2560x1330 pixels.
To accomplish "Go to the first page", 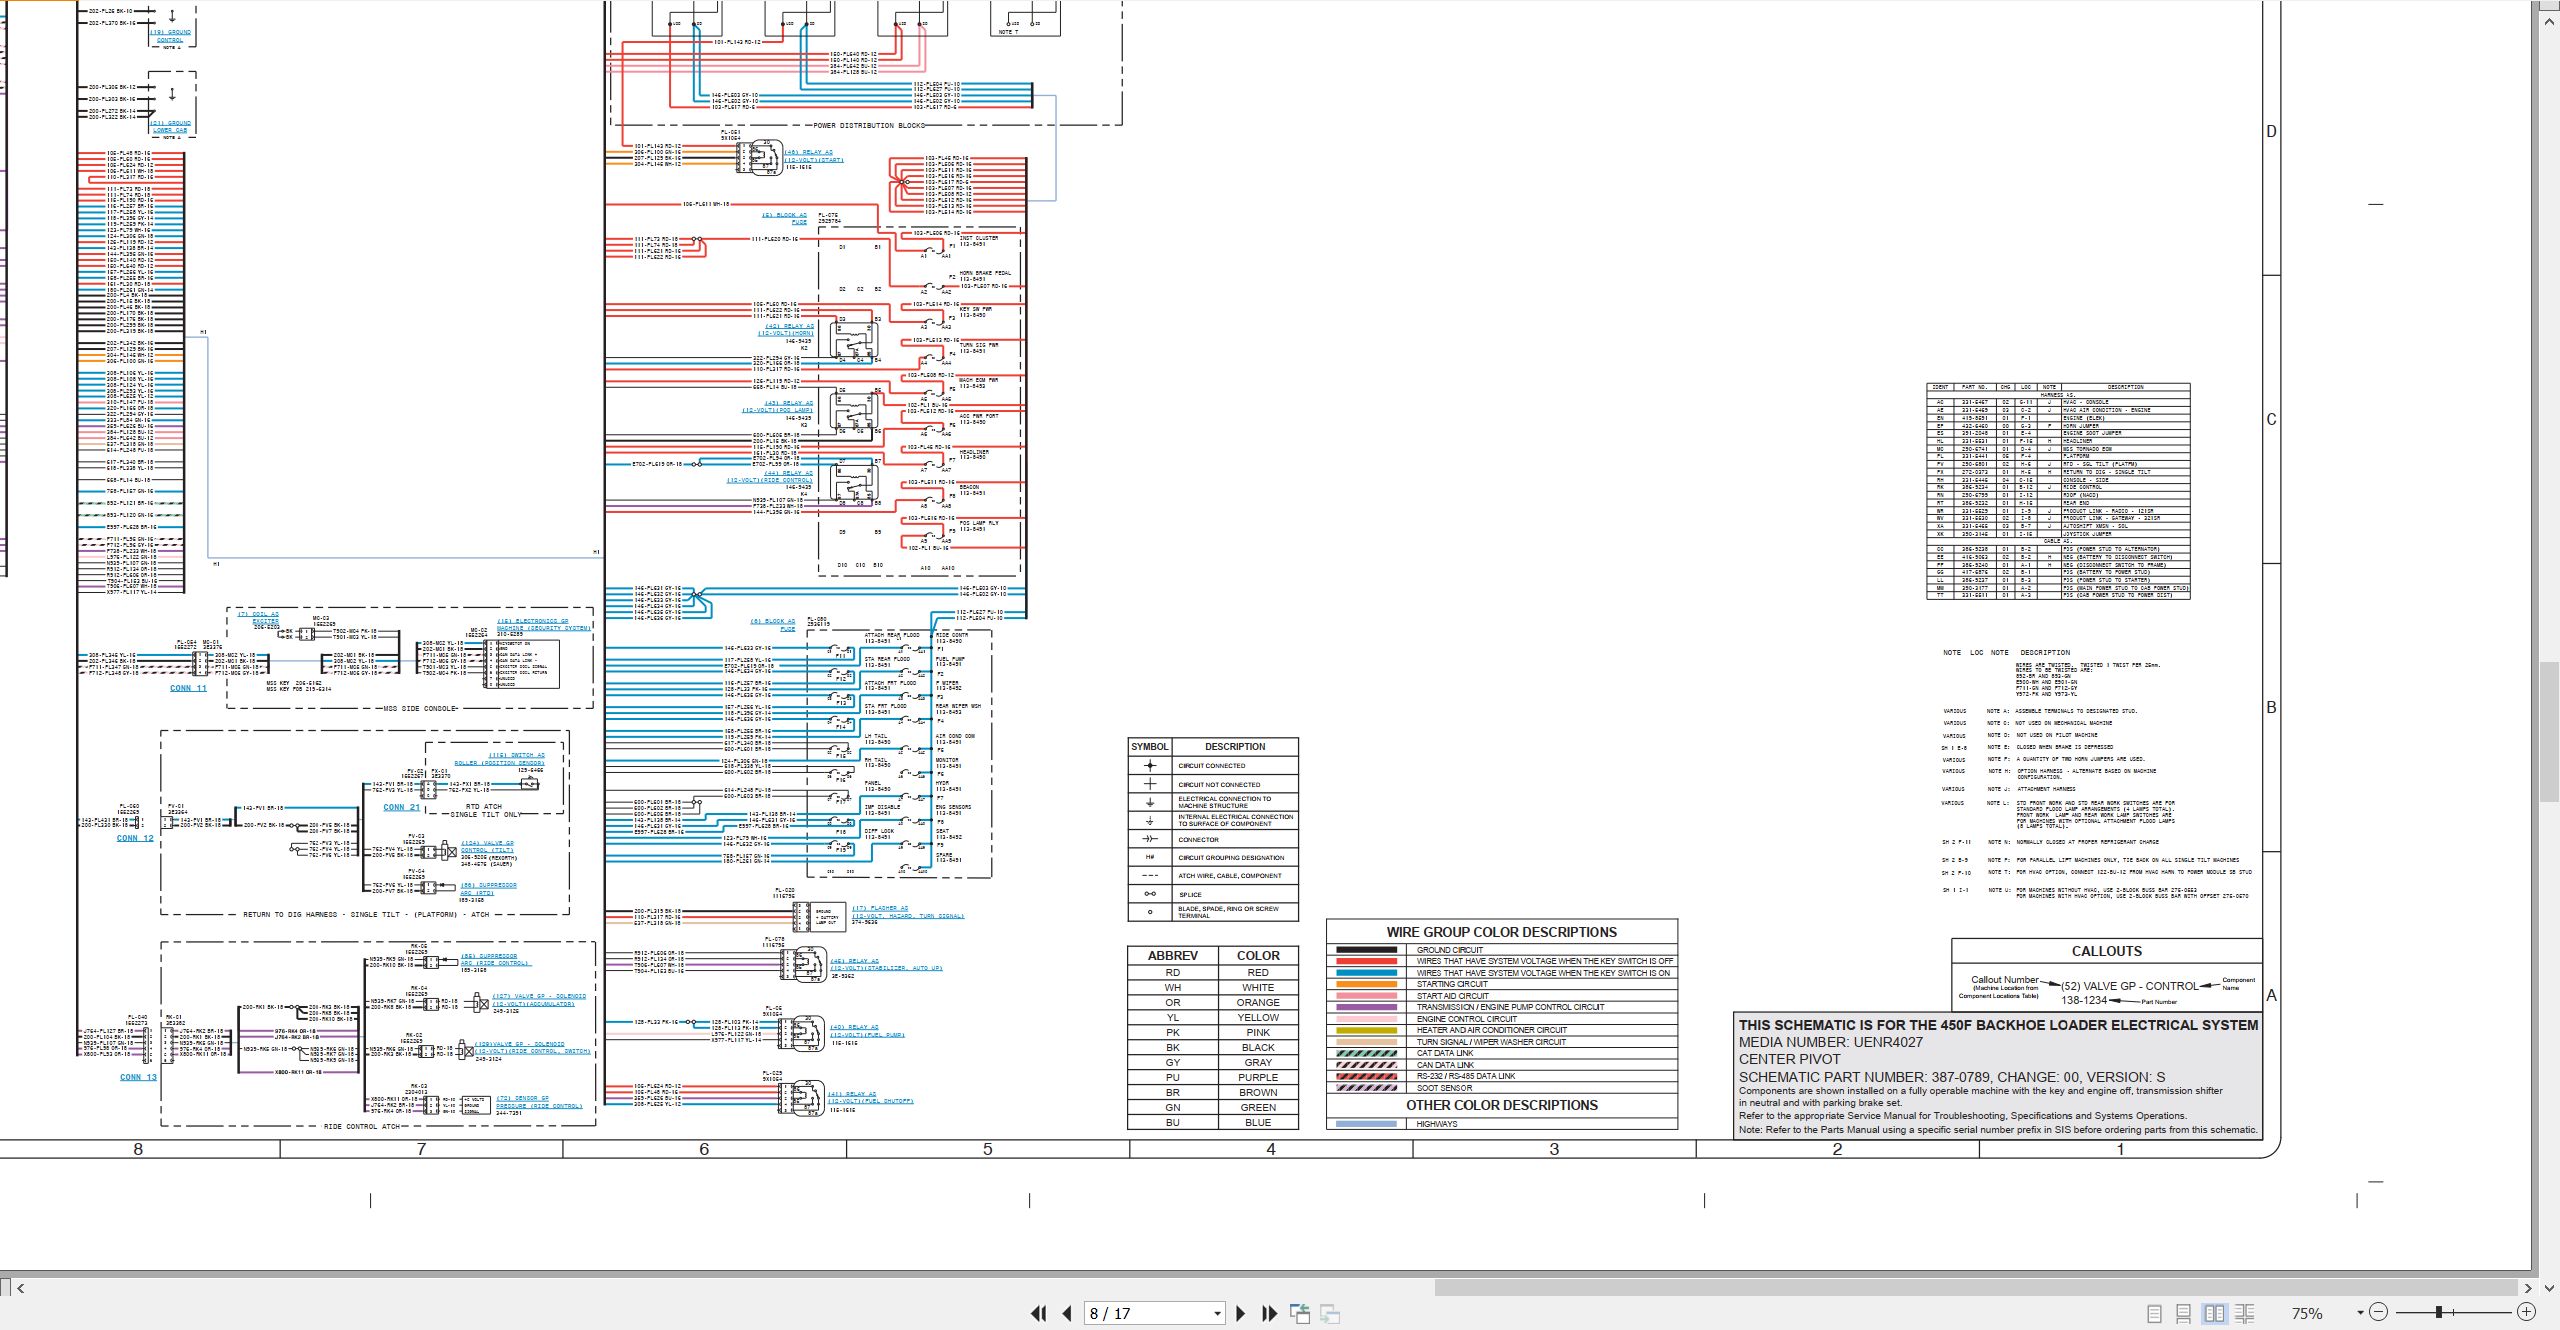I will [x=1039, y=1313].
